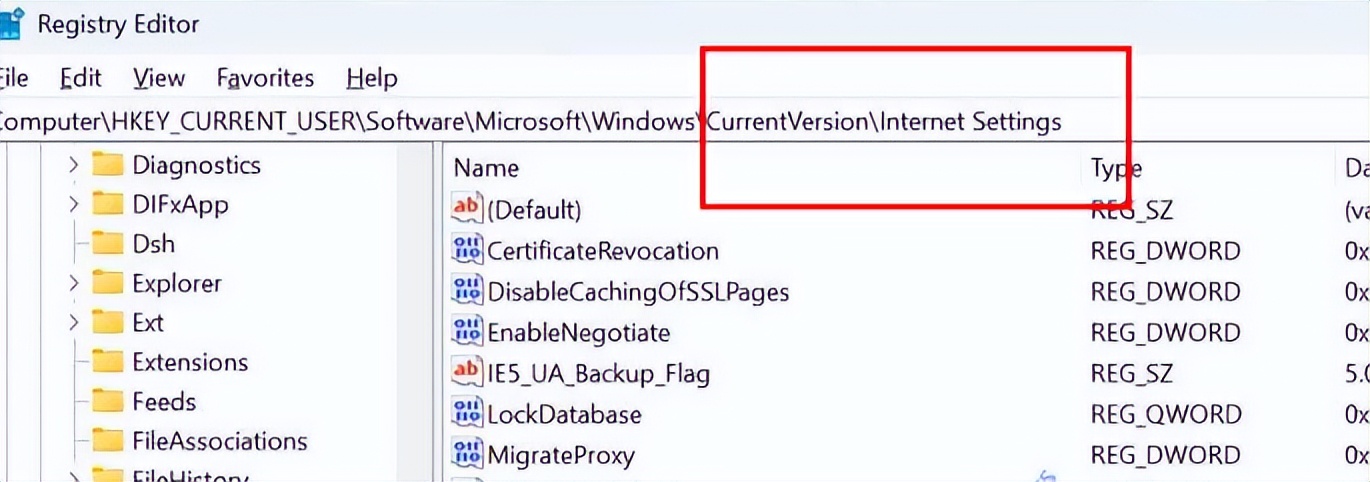
Task: Click the DisableCachingOfSSLPages value icon
Action: (x=467, y=291)
